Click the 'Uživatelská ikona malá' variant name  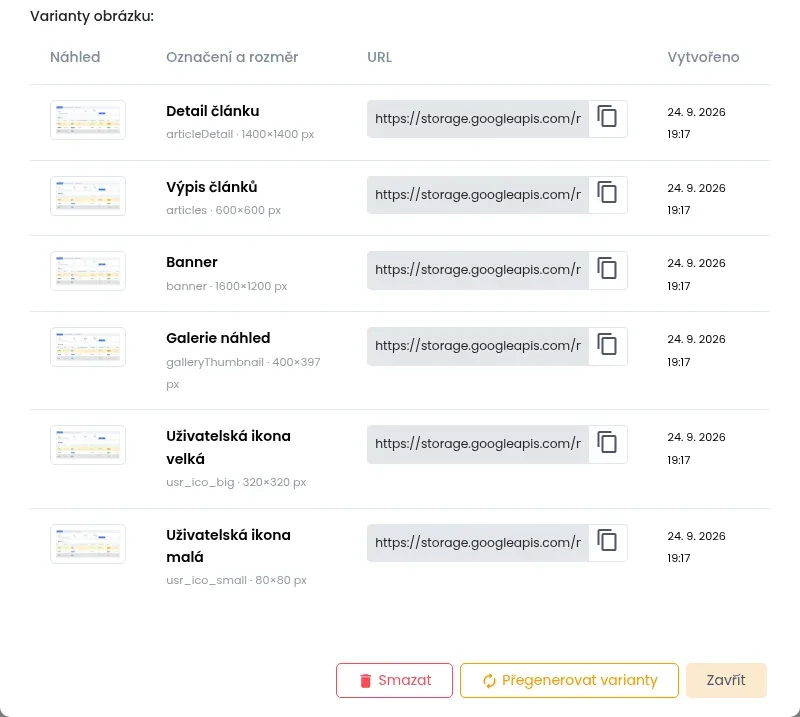click(229, 546)
